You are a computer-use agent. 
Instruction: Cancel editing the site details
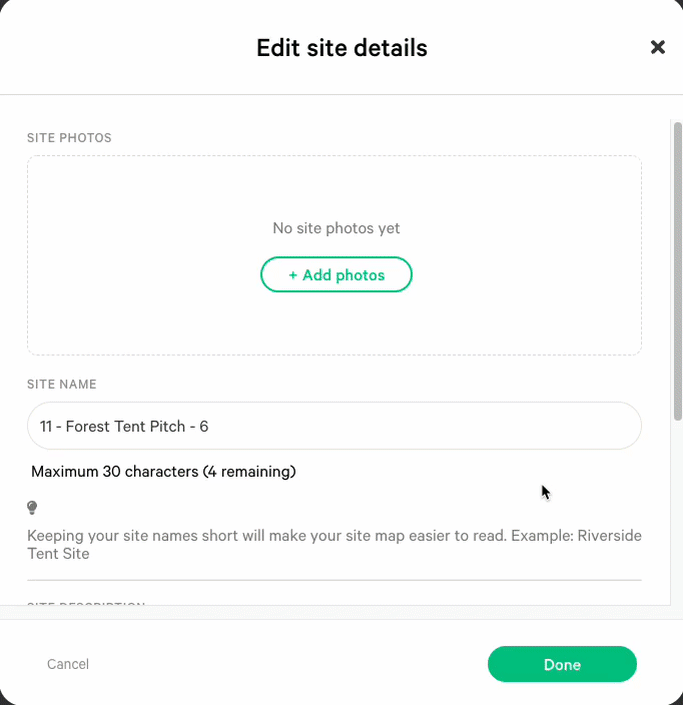(x=68, y=664)
